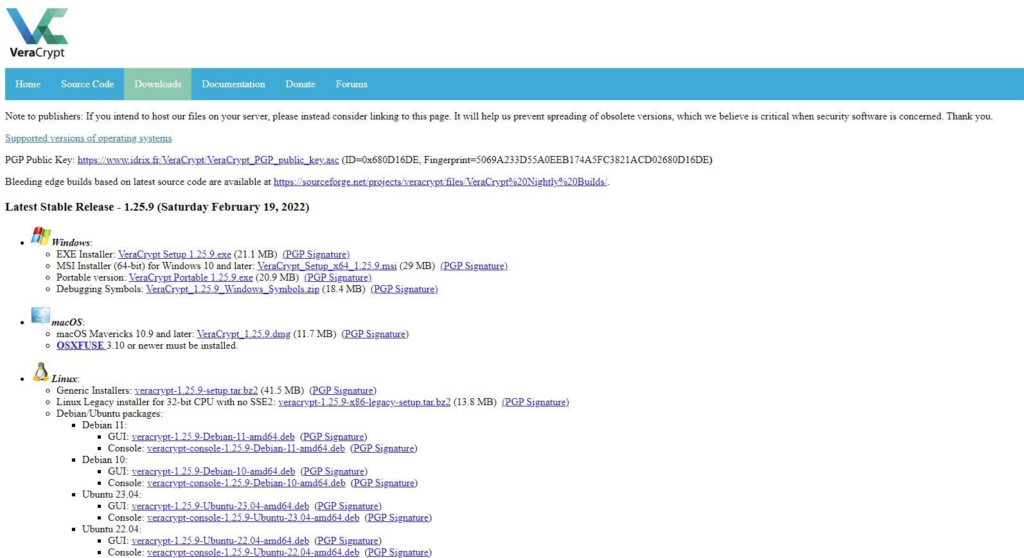This screenshot has height=558, width=1024.
Task: Visit the Forums navigation item
Action: click(x=351, y=84)
